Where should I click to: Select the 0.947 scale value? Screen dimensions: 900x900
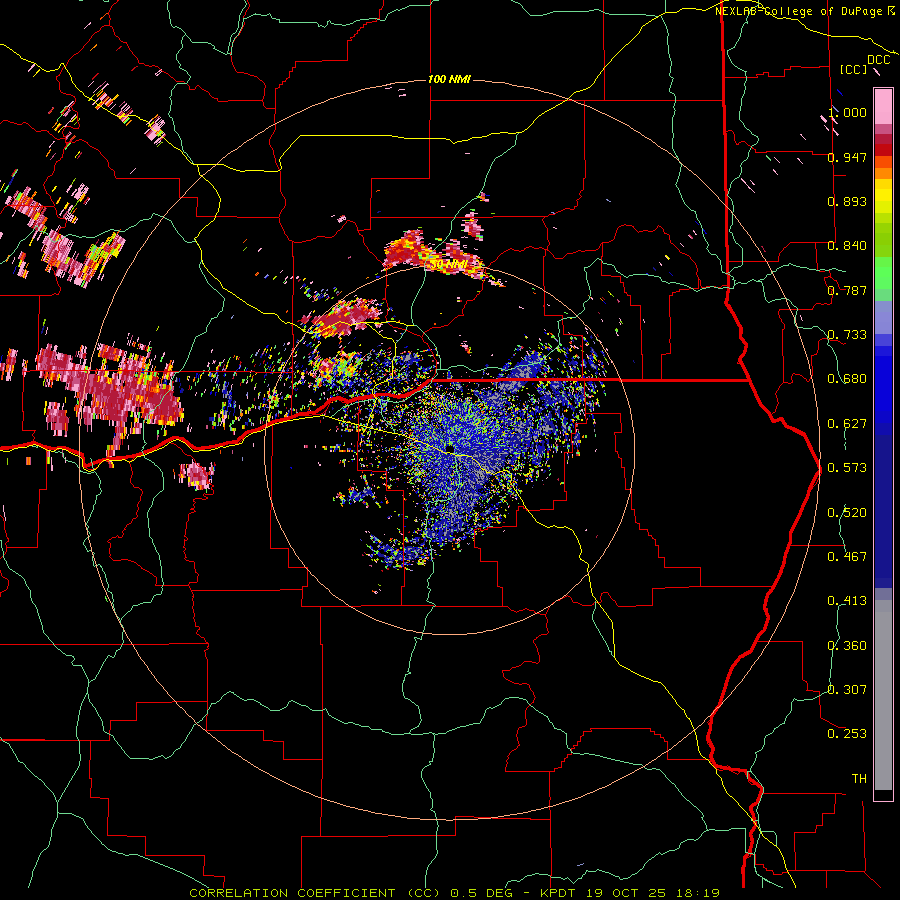(847, 157)
